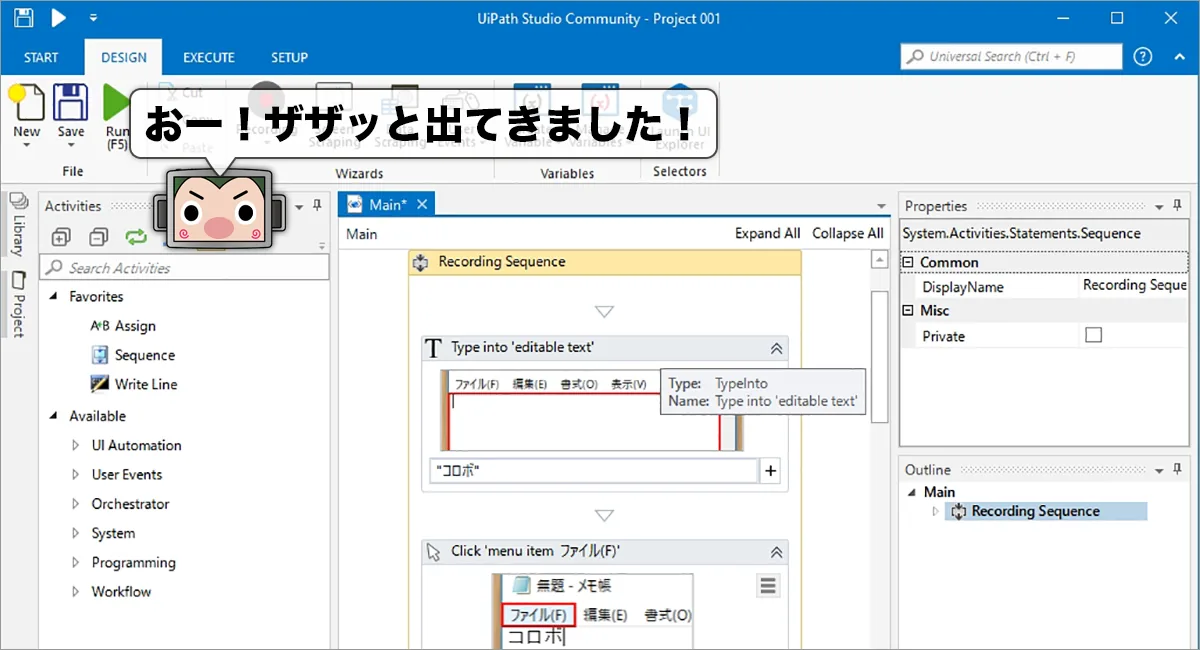Expand the UI Automation category
This screenshot has width=1200, height=650.
[76, 445]
